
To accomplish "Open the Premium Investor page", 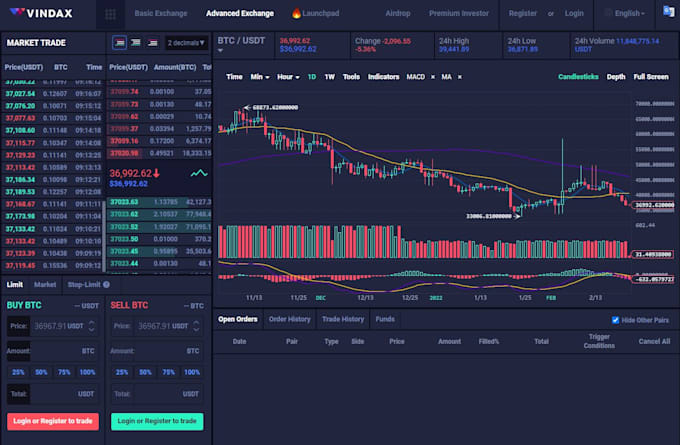I will (459, 13).
